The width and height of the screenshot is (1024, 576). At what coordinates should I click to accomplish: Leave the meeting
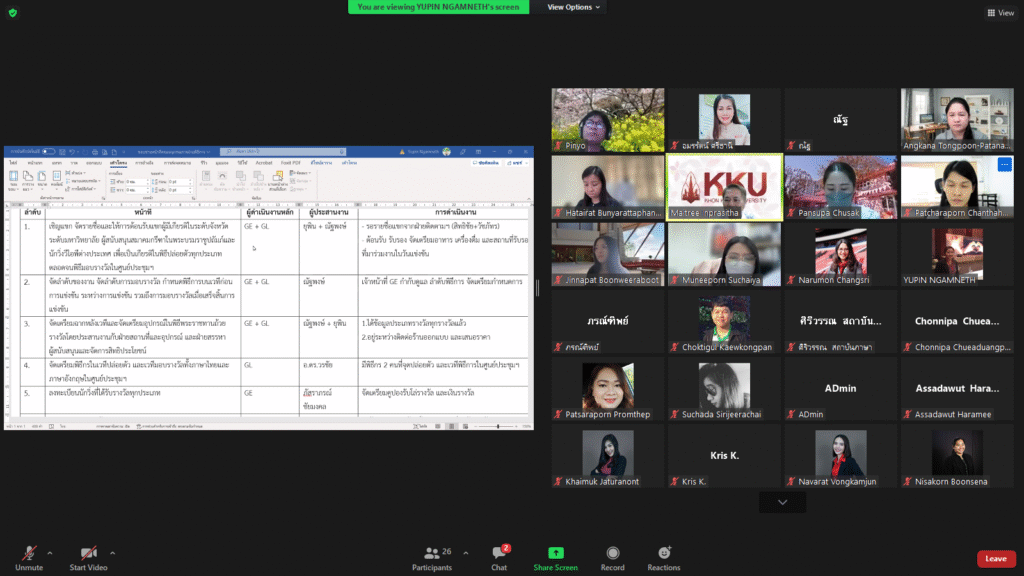[995, 558]
